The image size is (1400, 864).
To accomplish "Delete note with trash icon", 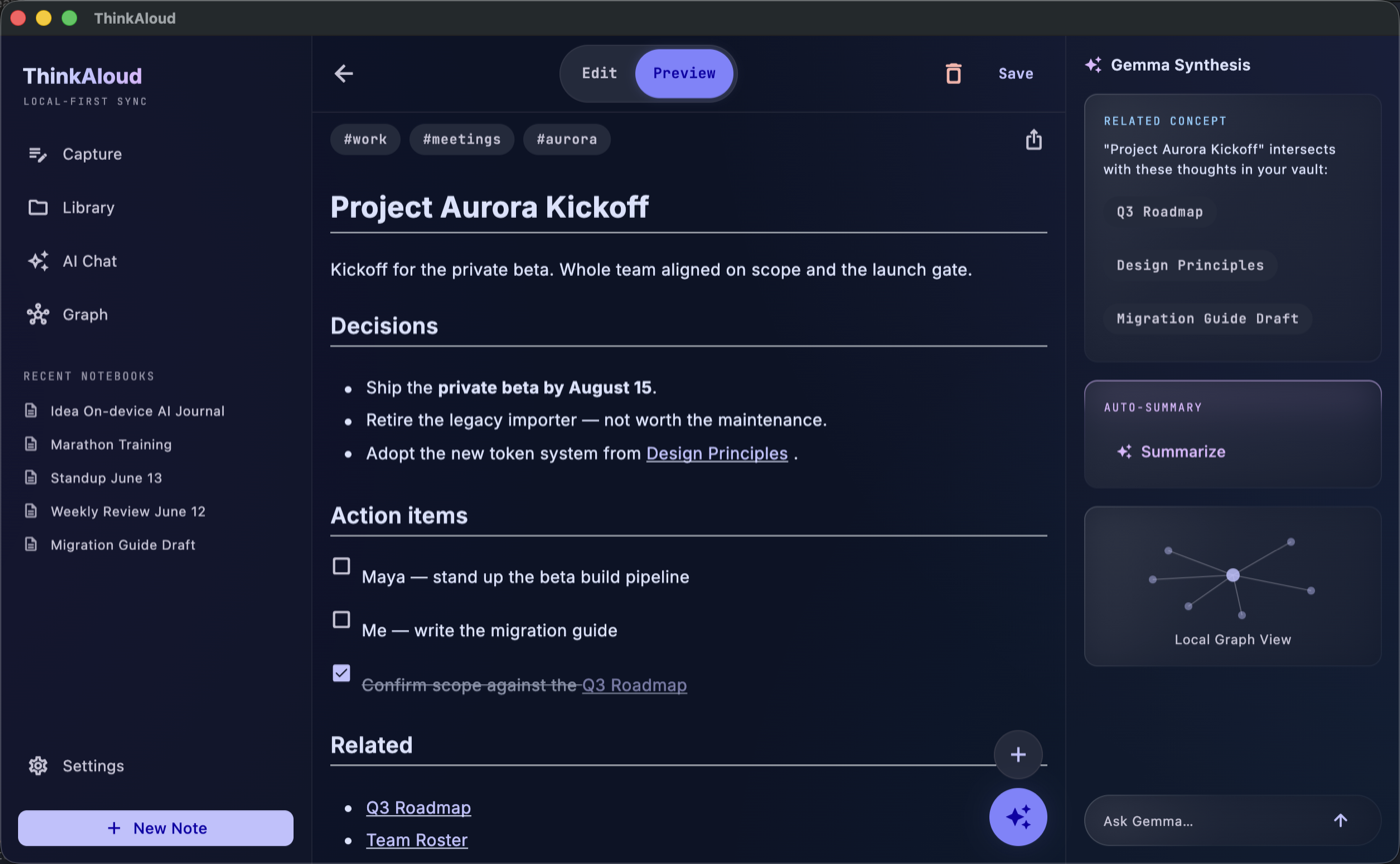I will pyautogui.click(x=953, y=73).
